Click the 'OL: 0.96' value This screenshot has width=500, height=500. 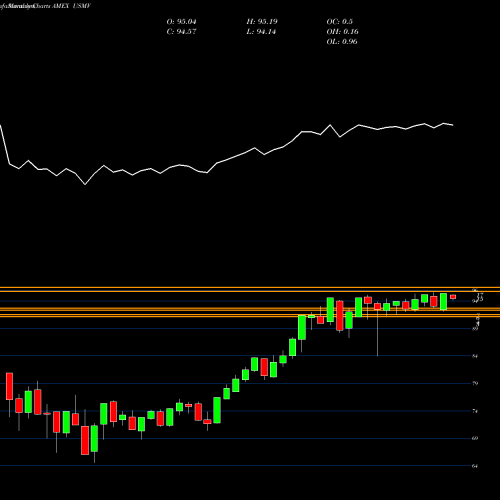[342, 42]
